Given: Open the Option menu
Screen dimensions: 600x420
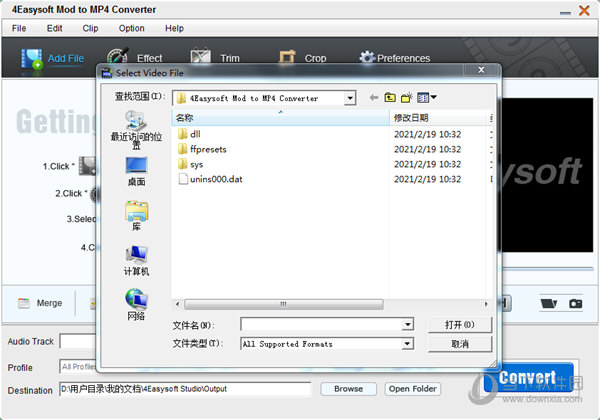Looking at the screenshot, I should click(131, 28).
